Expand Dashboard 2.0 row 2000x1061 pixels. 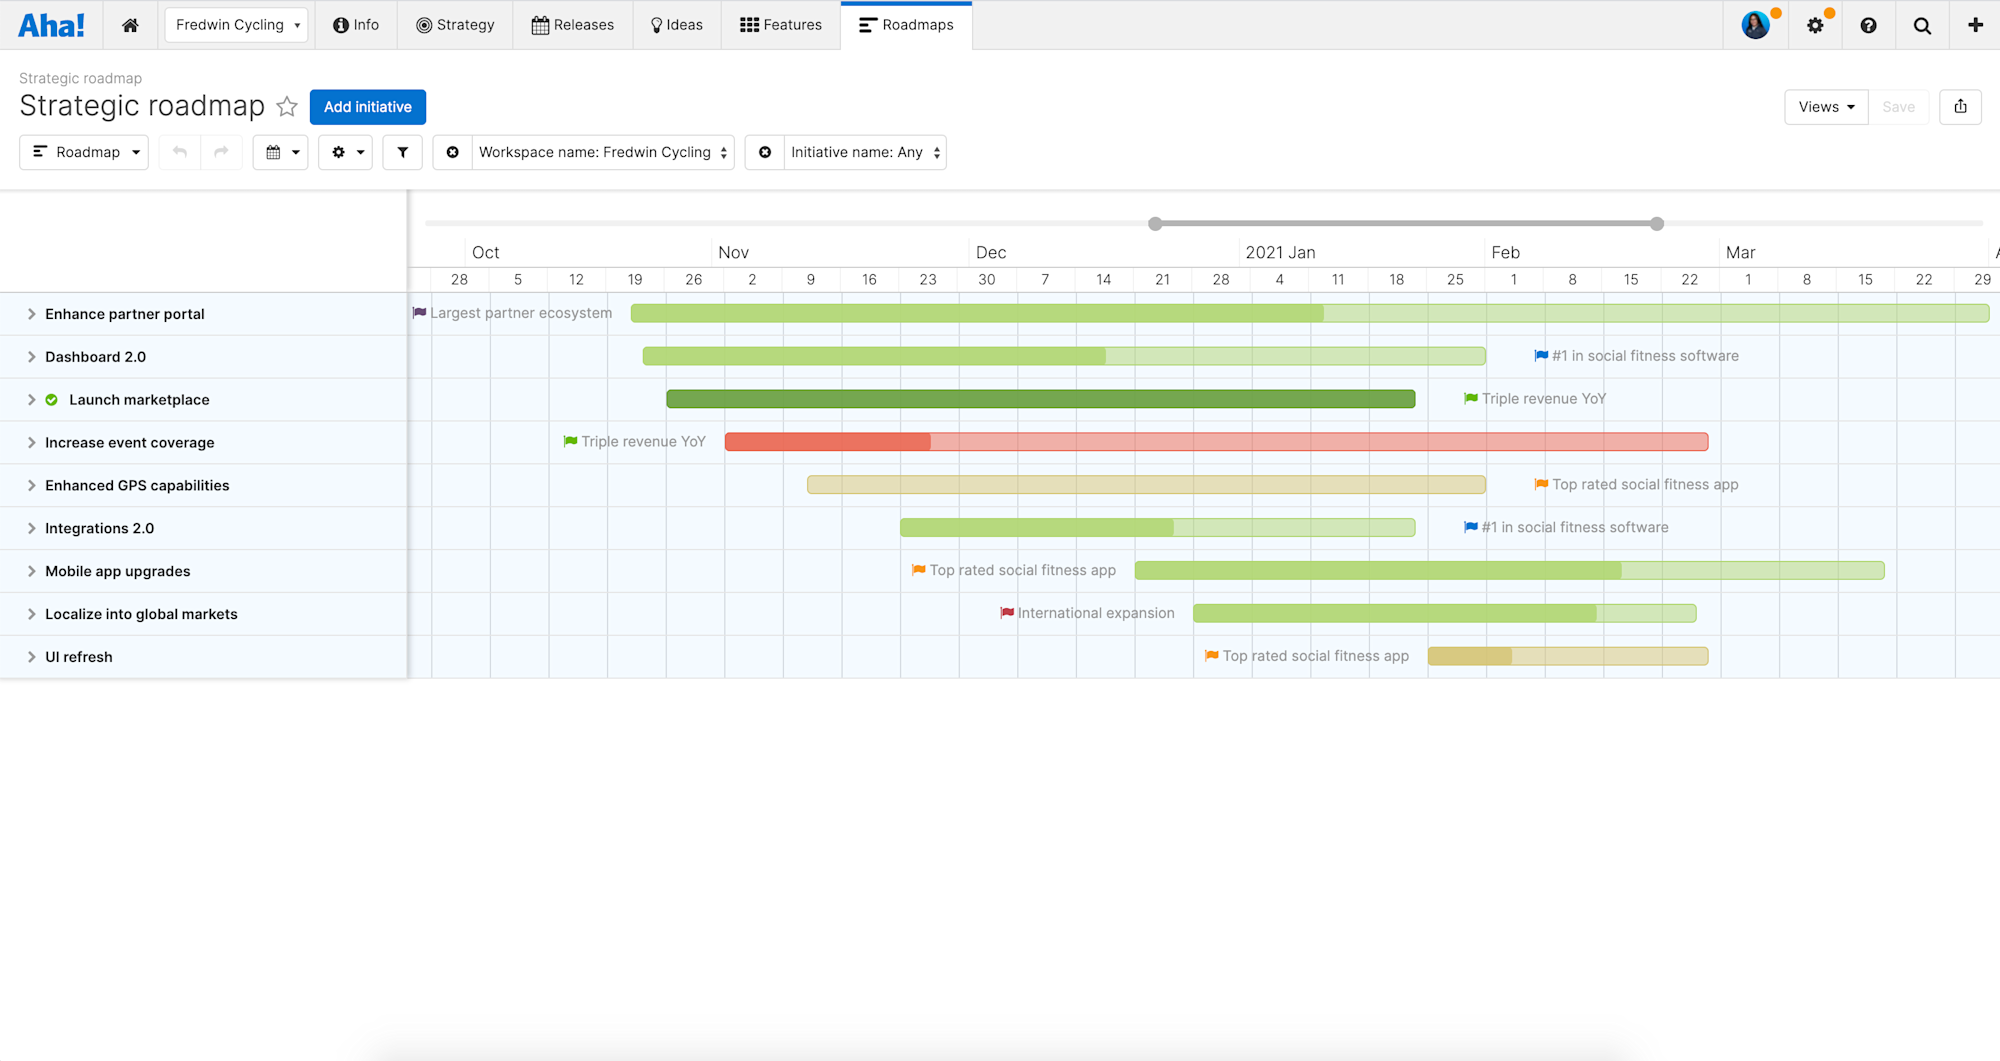[x=32, y=357]
